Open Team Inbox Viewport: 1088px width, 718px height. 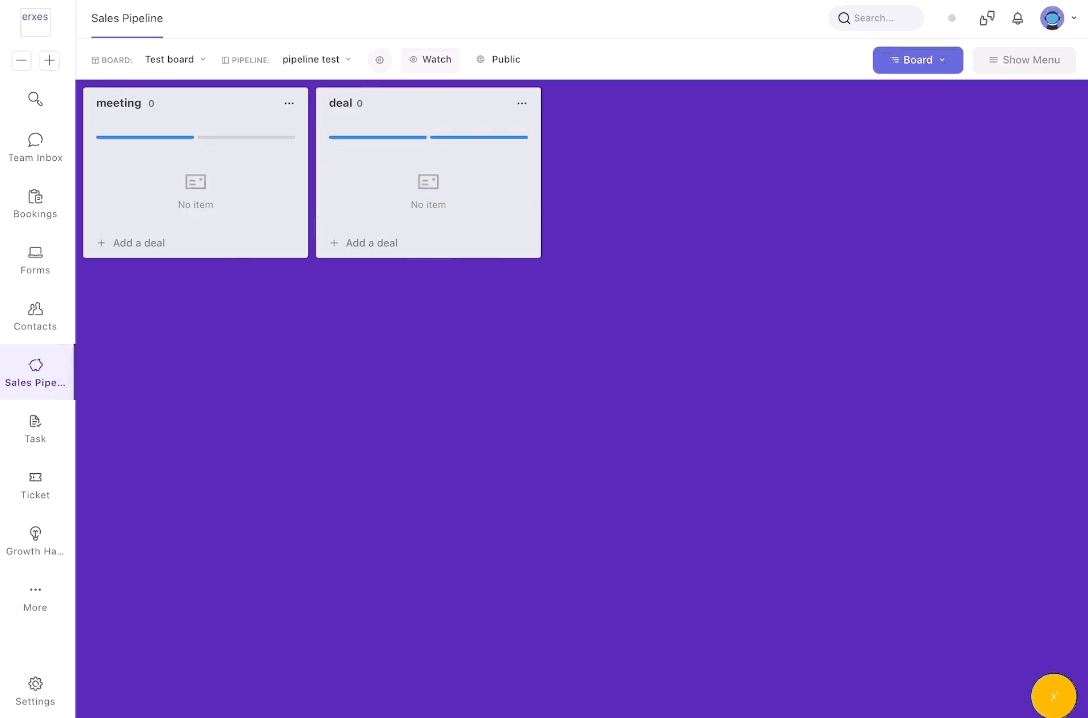coord(35,148)
